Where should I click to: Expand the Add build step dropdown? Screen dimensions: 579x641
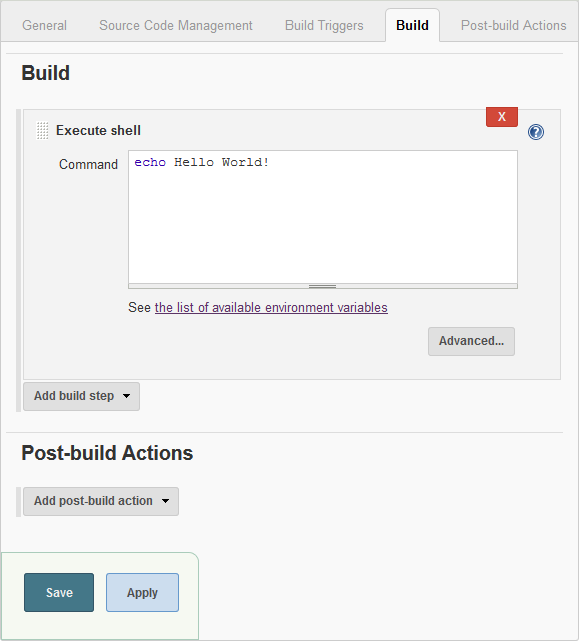81,396
